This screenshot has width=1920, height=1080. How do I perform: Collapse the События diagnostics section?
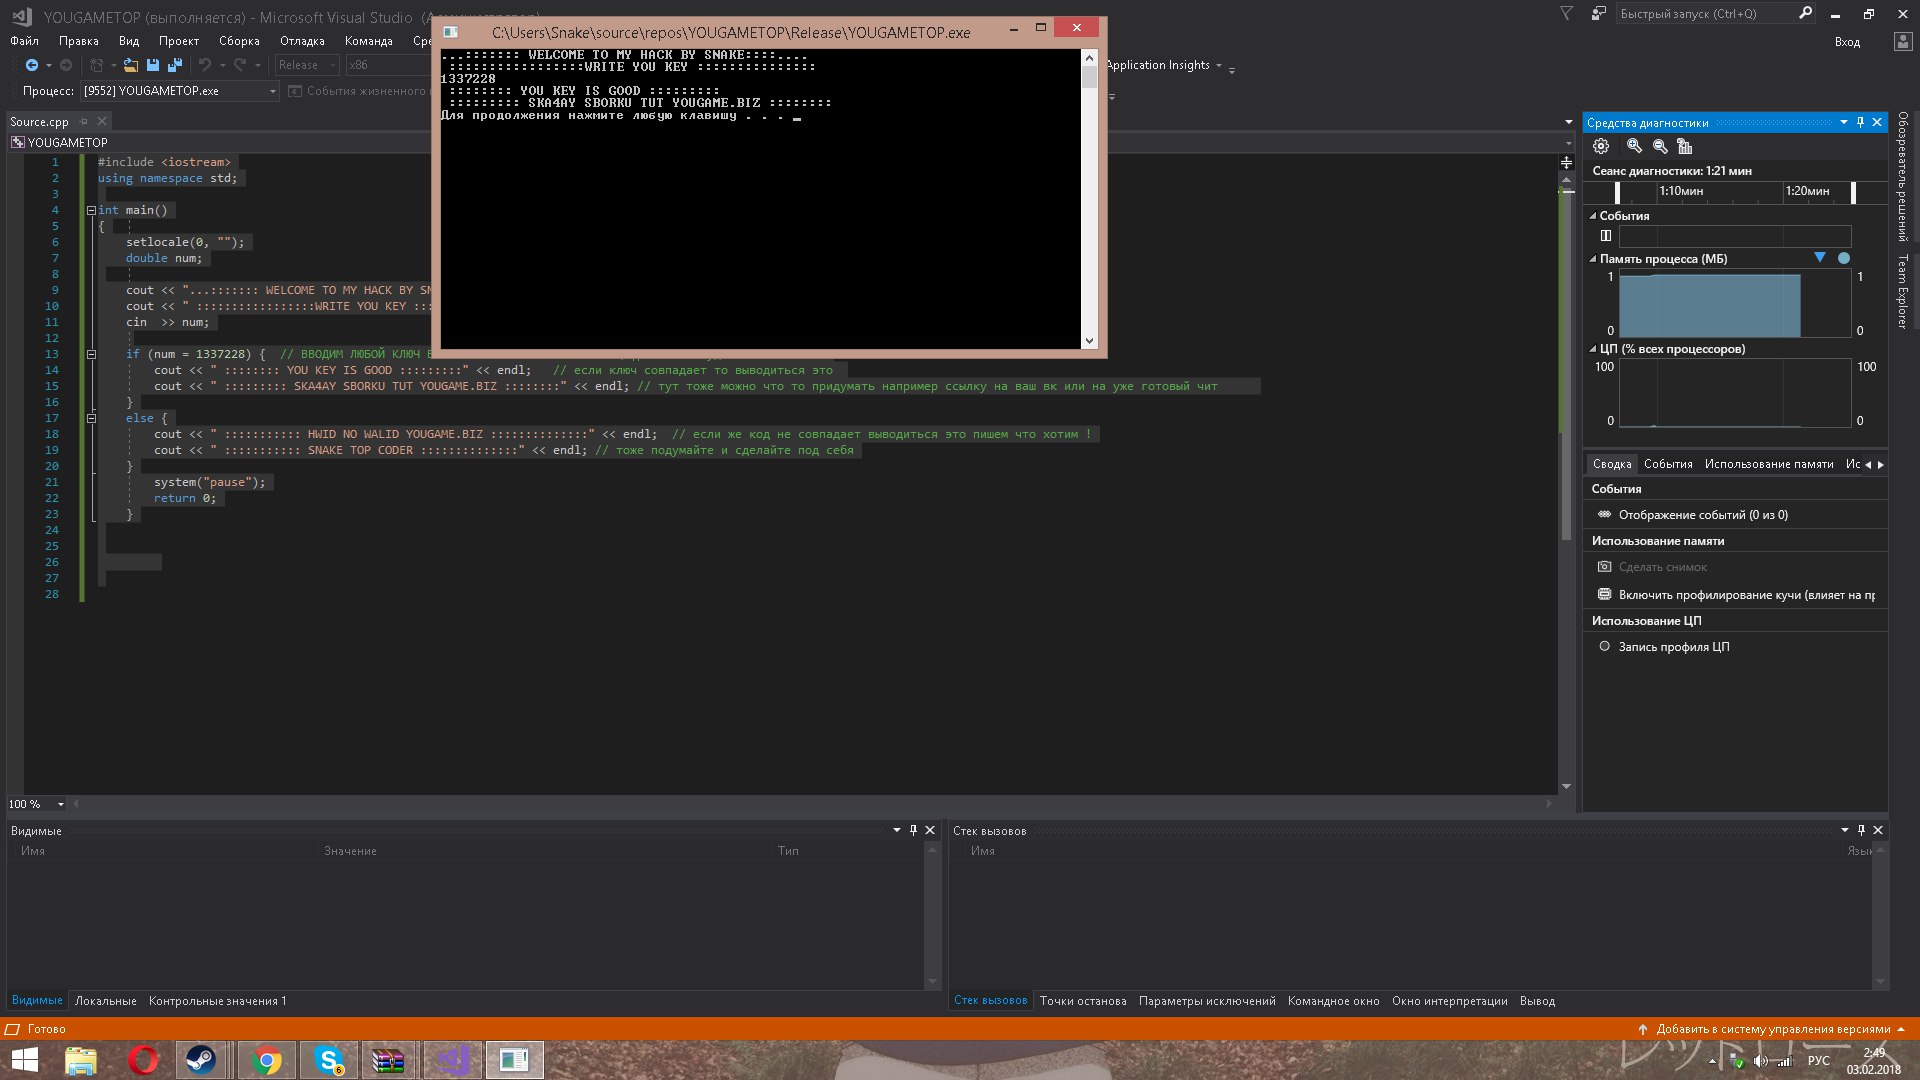[1593, 216]
